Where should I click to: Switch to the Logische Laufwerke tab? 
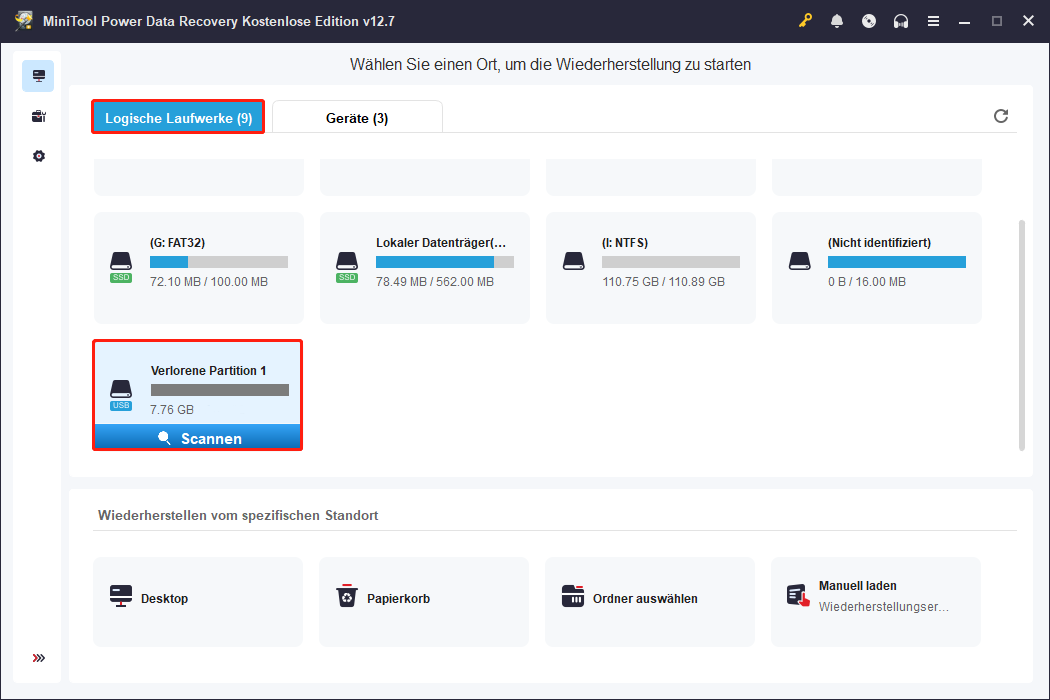[x=177, y=117]
